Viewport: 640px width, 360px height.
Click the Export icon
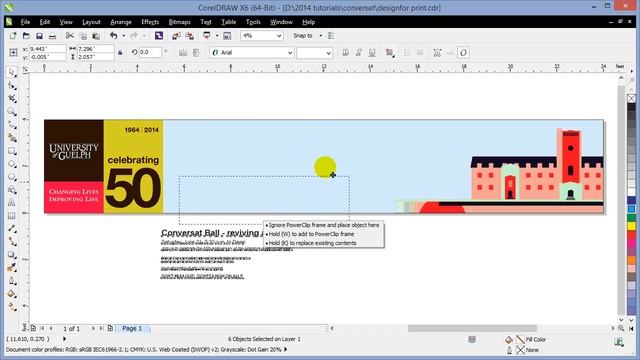pos(189,36)
